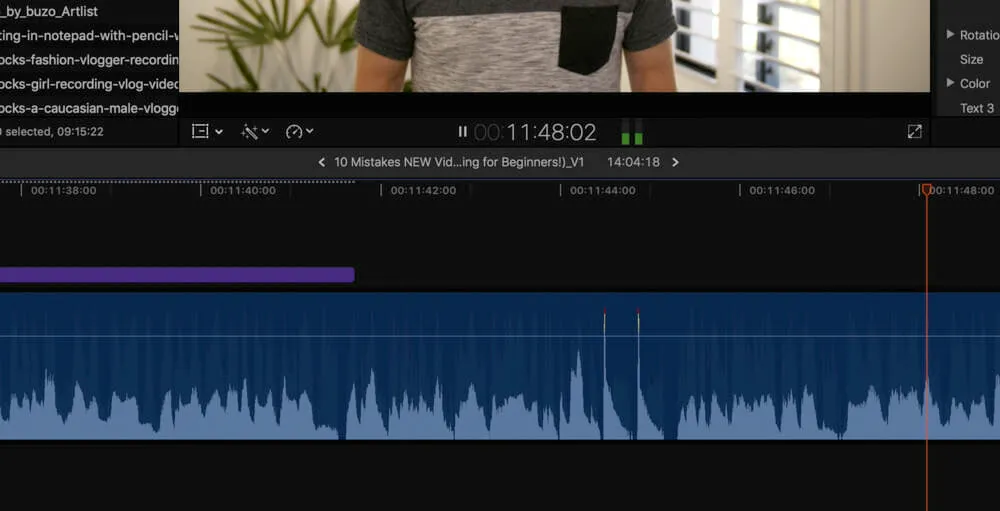
Task: Select the fashion-vlogger-recording clip in browser
Action: pos(89,60)
